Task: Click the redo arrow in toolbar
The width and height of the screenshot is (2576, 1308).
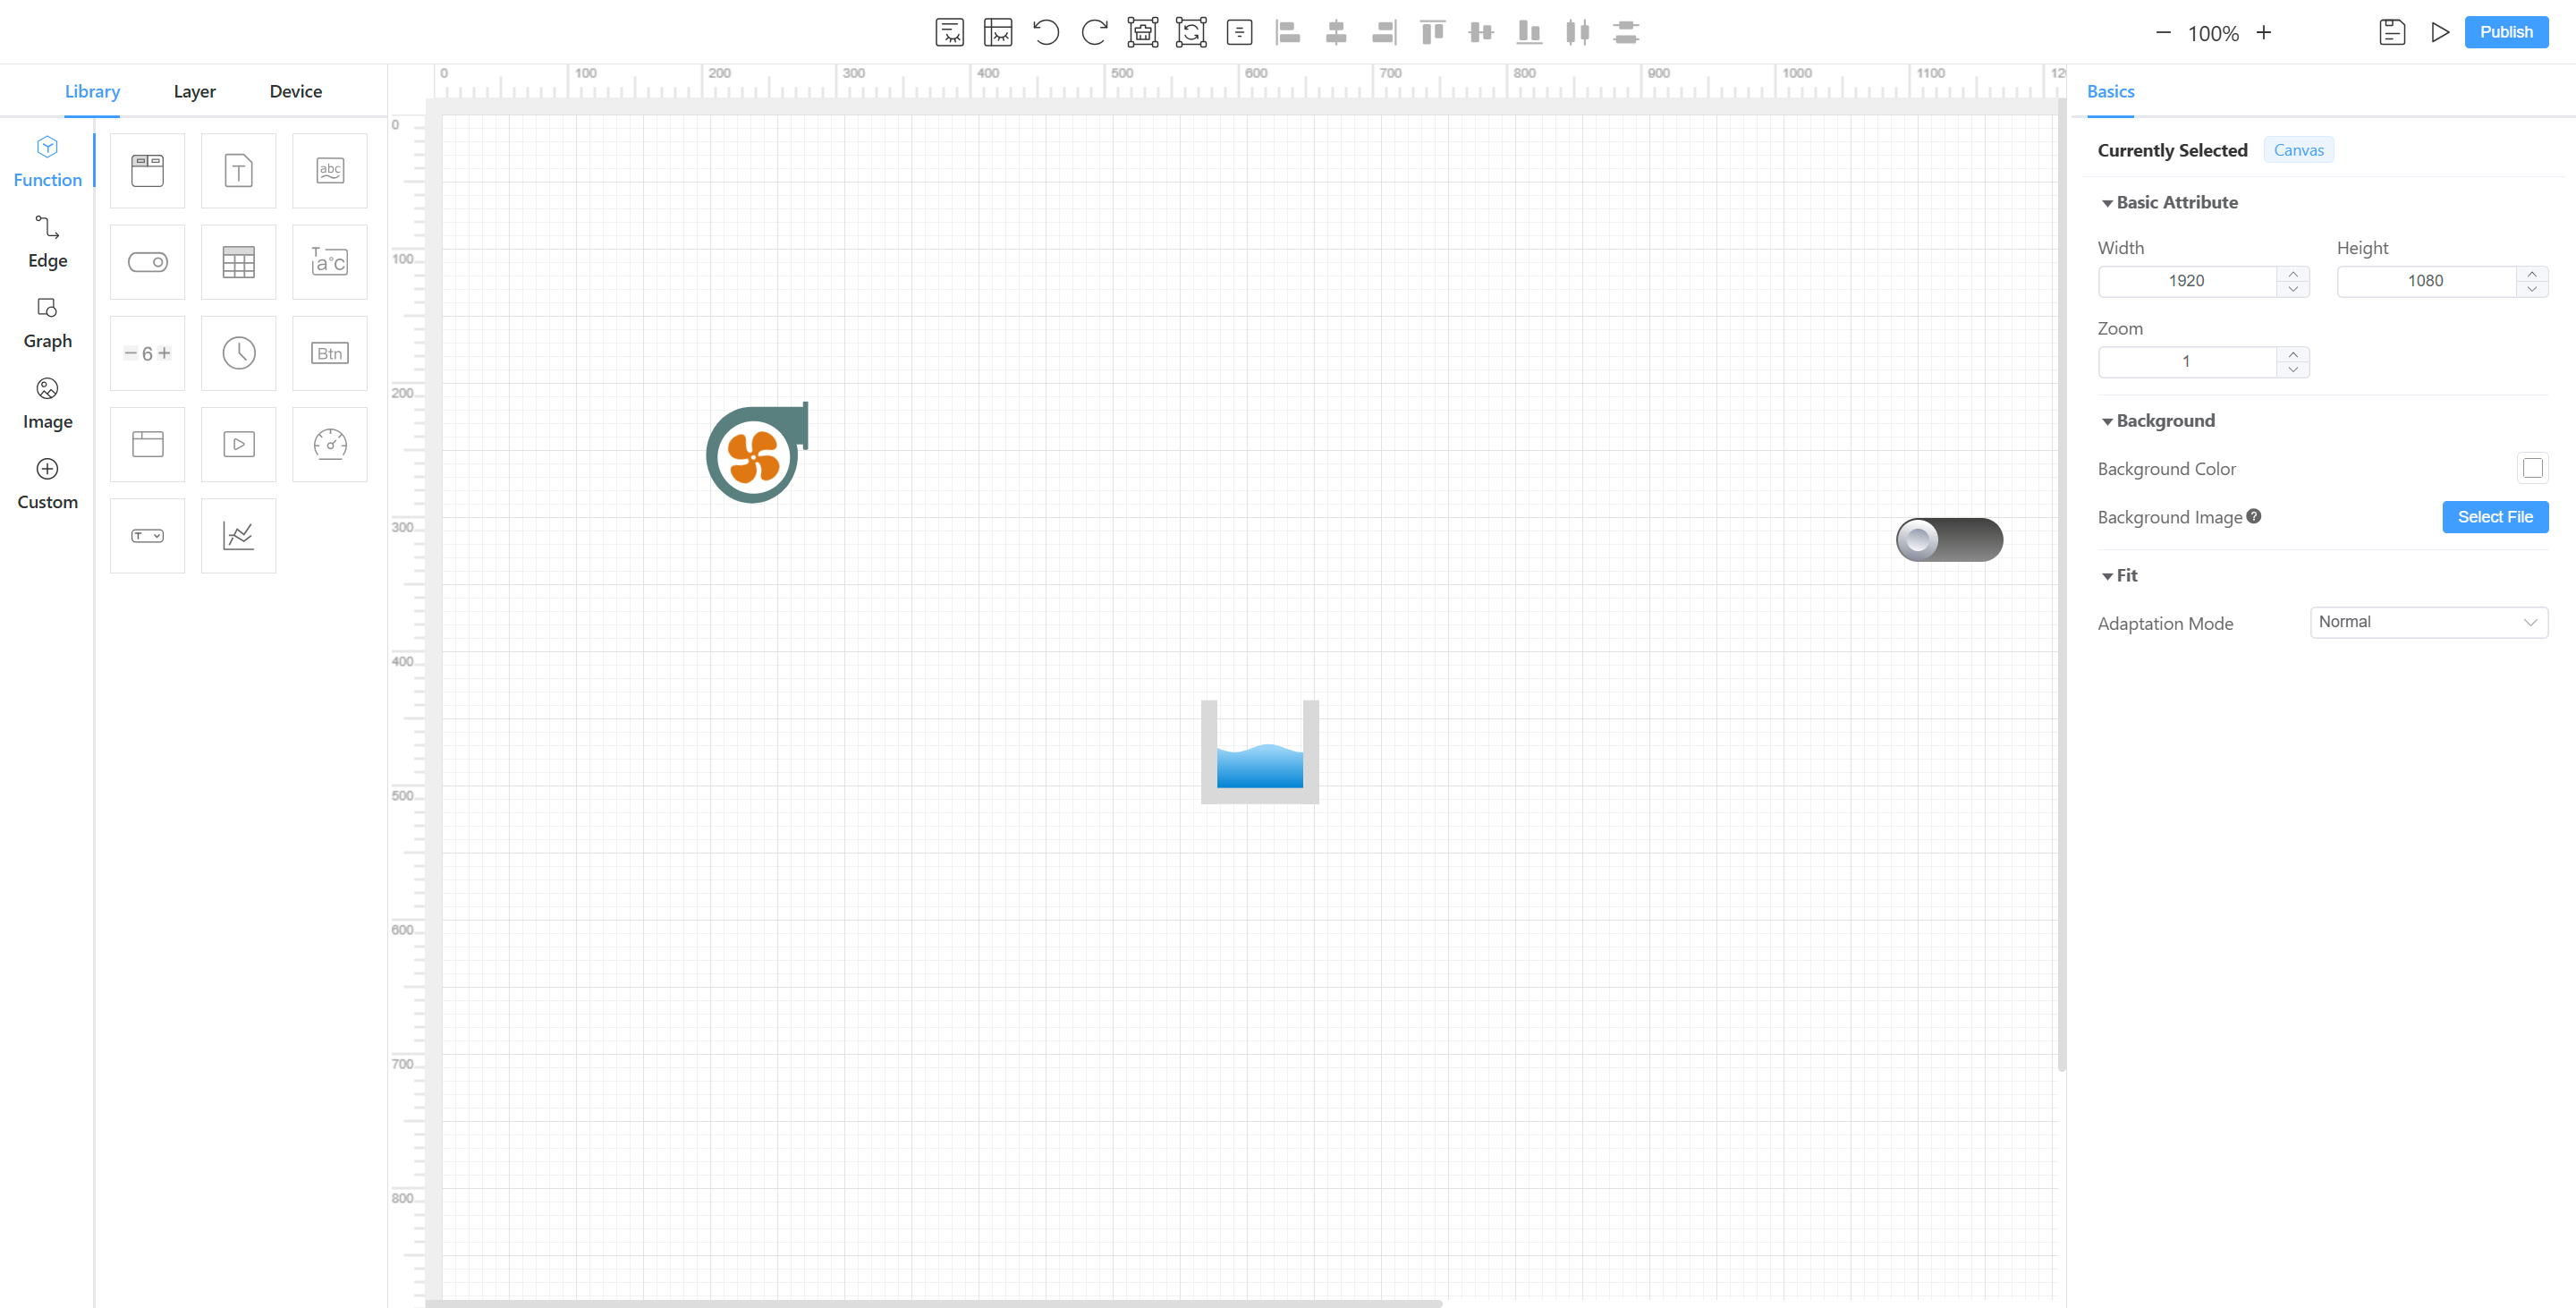Action: point(1094,32)
